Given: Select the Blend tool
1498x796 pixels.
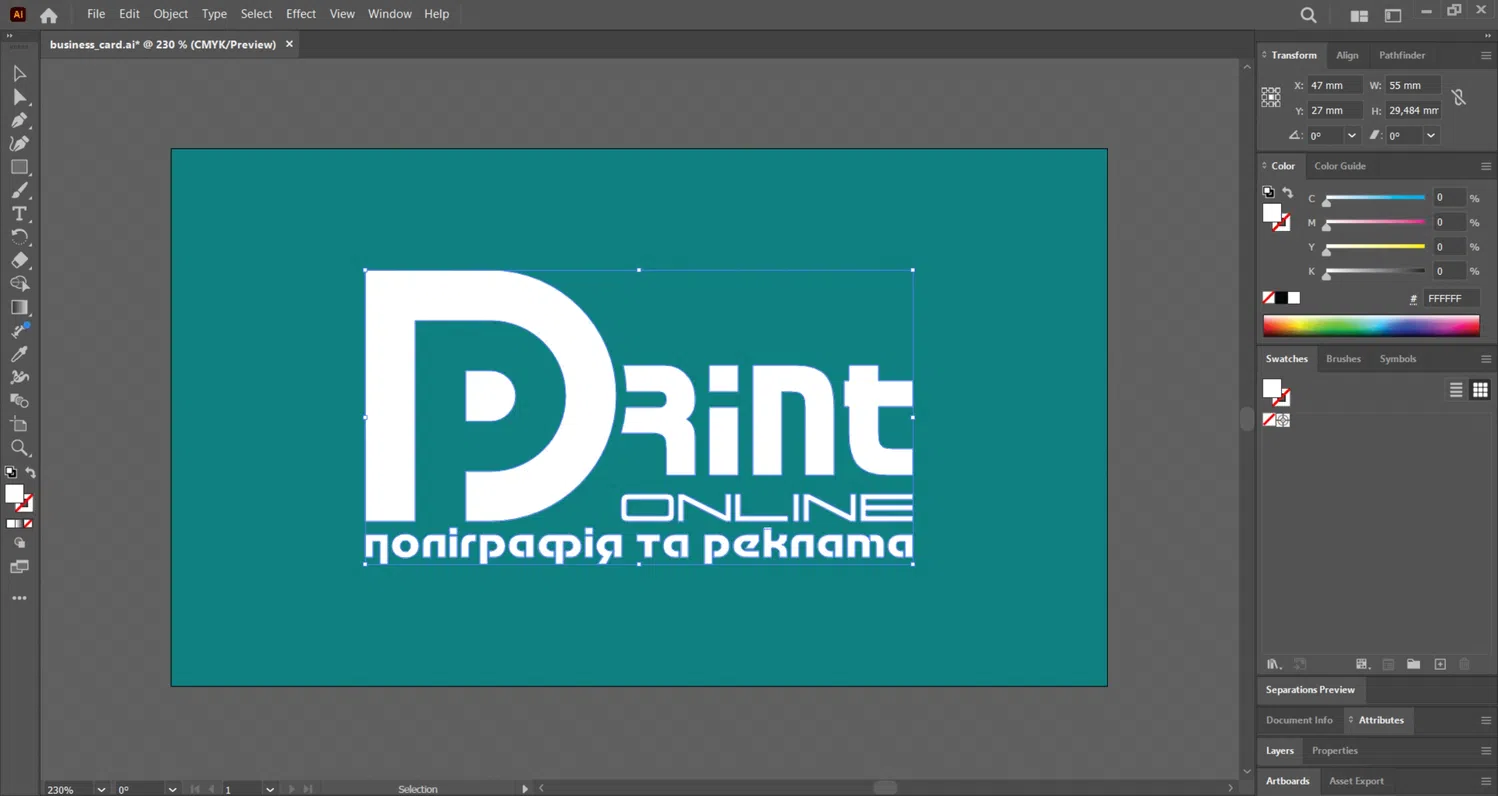Looking at the screenshot, I should 19,400.
